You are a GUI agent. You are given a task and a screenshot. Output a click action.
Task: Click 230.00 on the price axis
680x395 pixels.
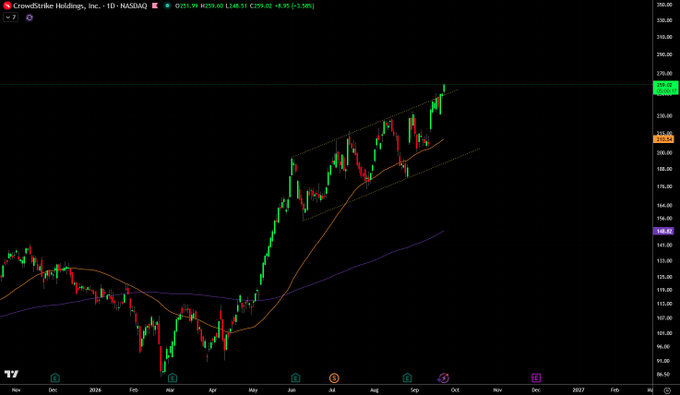tap(664, 116)
